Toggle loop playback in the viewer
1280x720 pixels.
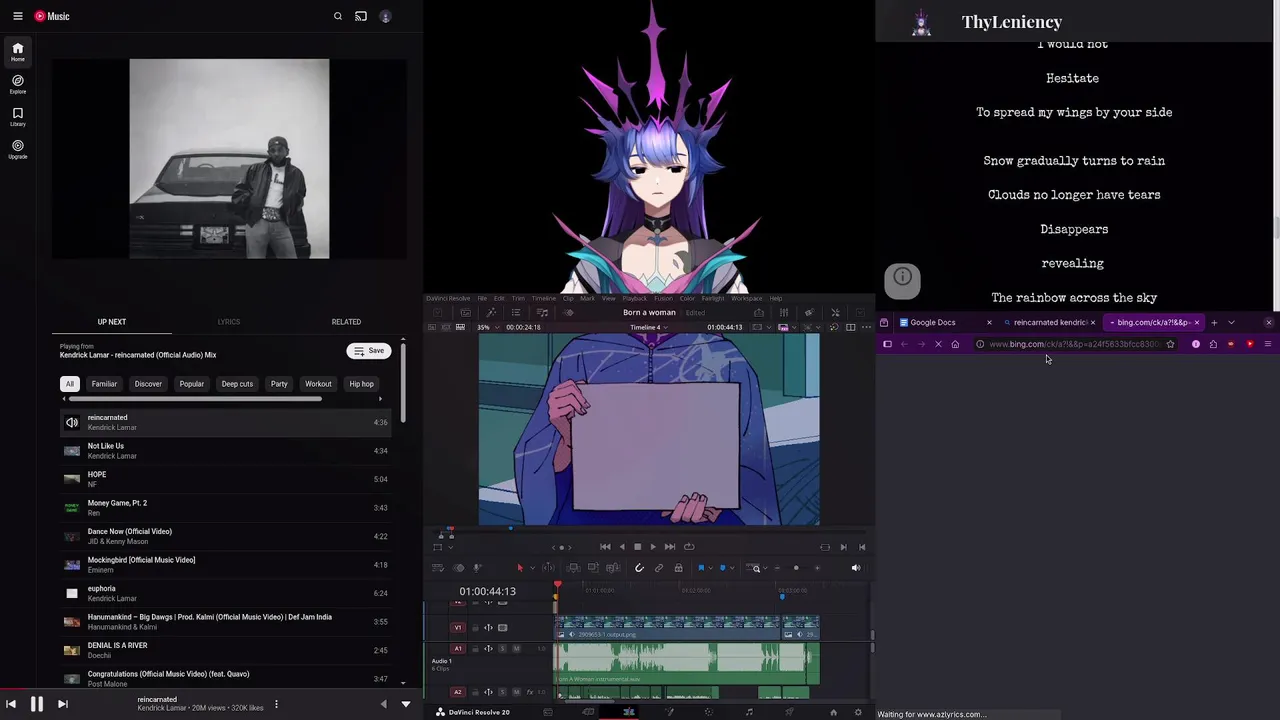pos(689,547)
